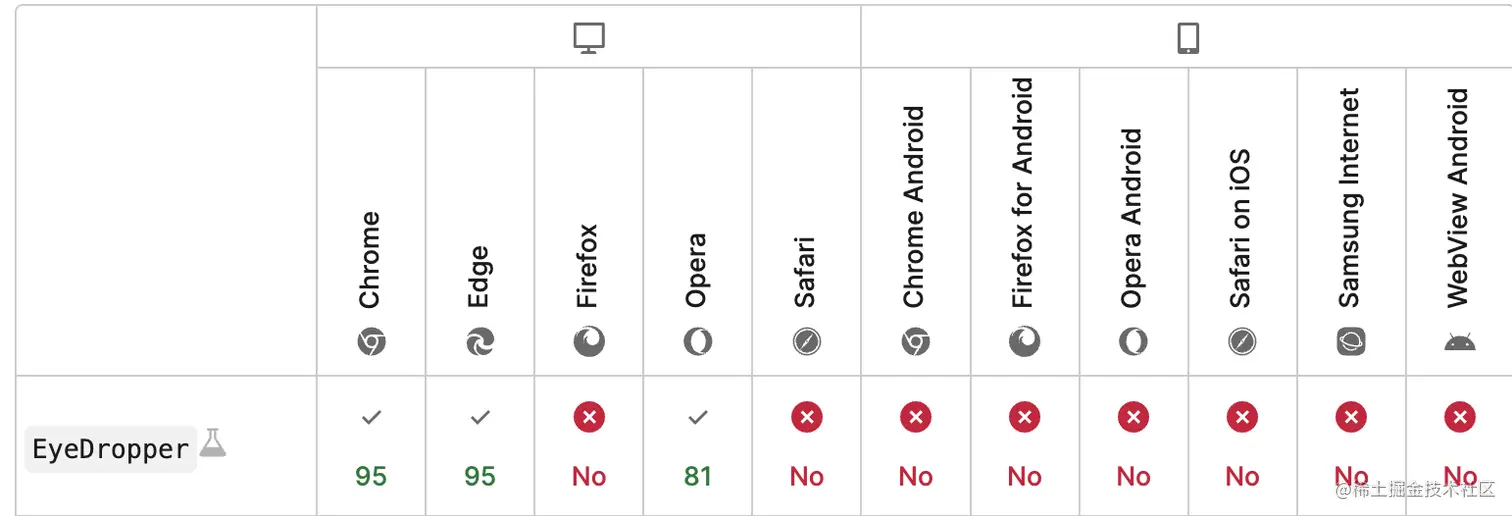Select the Safari on iOS column header
Screen dimensions: 1512x516
point(1242,222)
